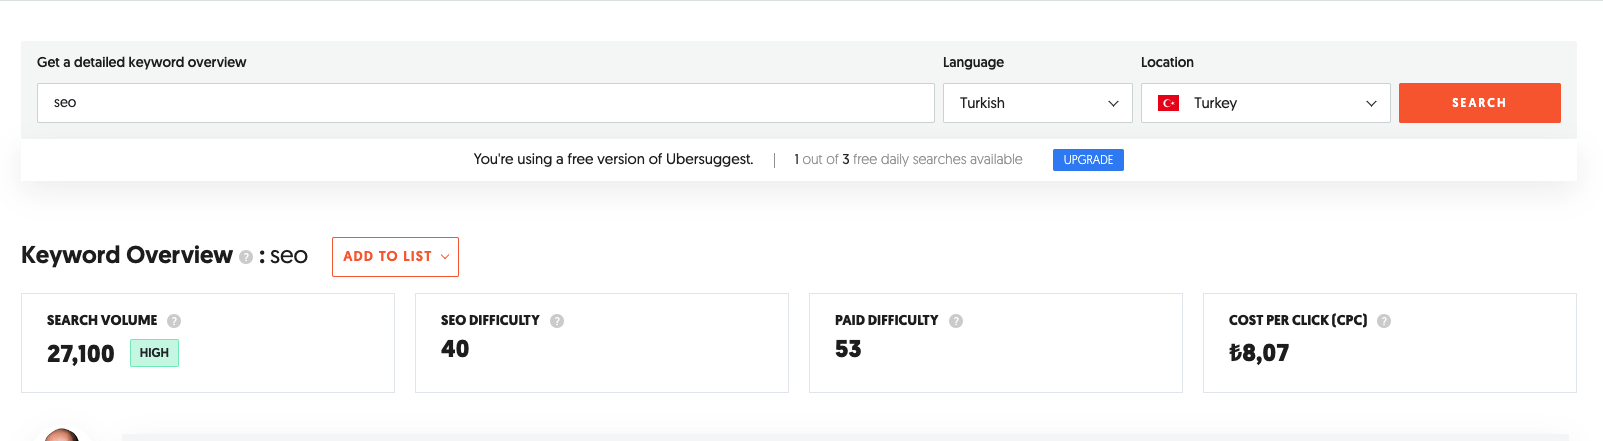Select the SEO Difficulty card
This screenshot has width=1603, height=441.
(602, 343)
